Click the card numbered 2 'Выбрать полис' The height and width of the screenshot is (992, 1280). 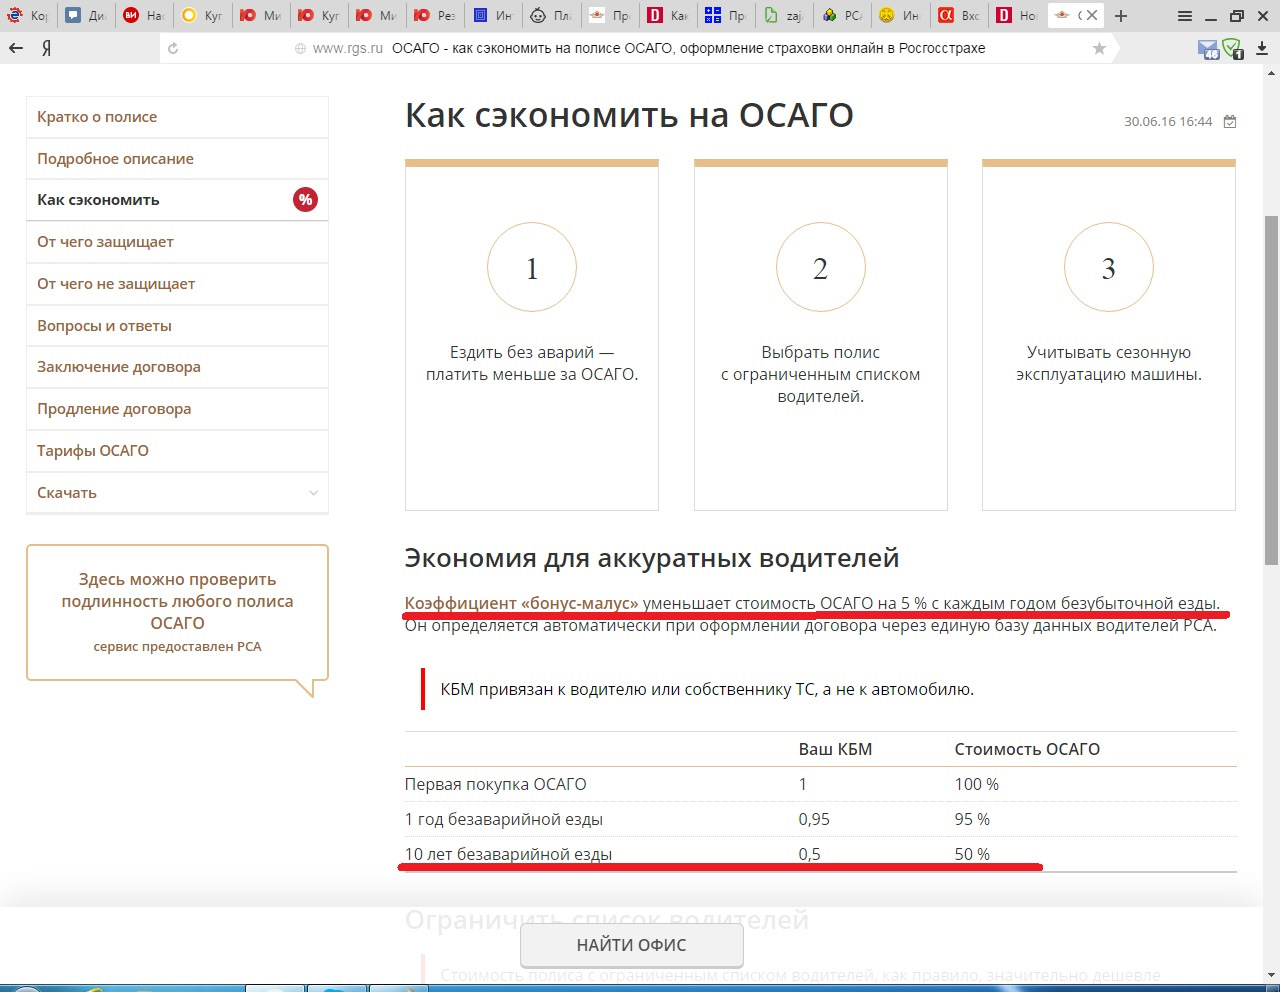[x=821, y=335]
